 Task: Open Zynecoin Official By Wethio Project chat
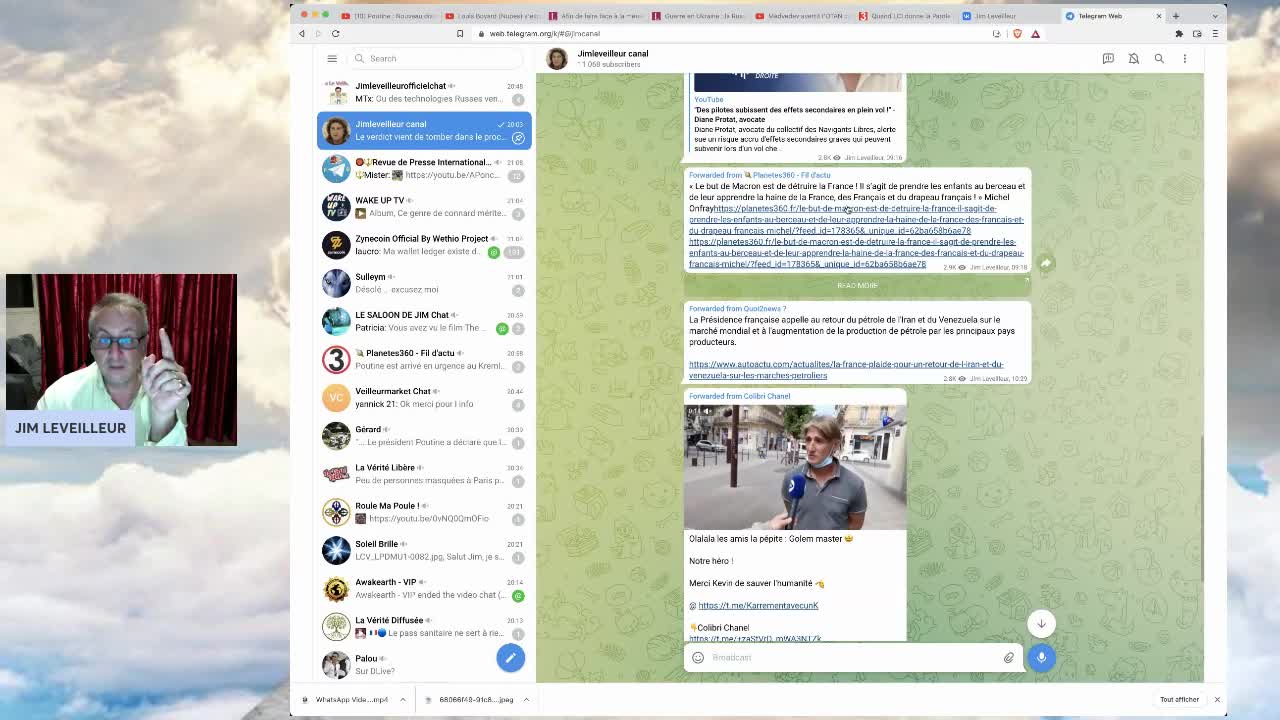click(424, 245)
